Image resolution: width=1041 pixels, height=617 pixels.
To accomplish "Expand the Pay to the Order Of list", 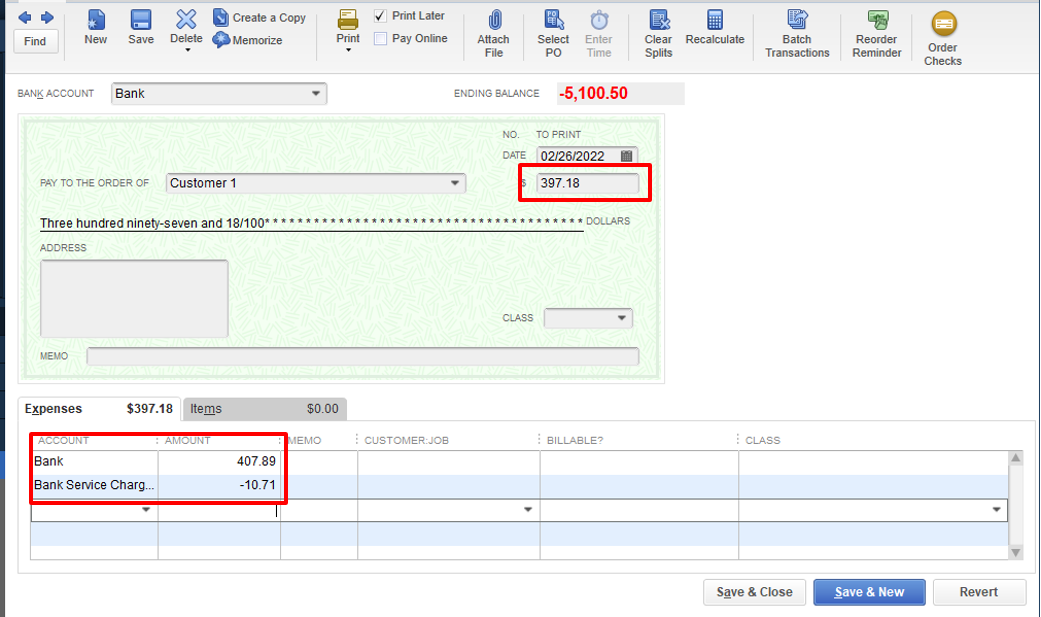I will (457, 183).
